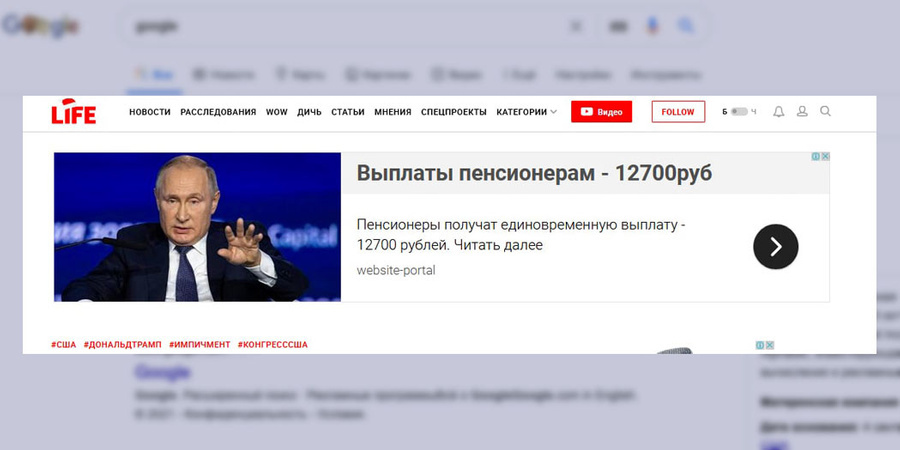Toggle the Б/Ч theme switch

[739, 112]
